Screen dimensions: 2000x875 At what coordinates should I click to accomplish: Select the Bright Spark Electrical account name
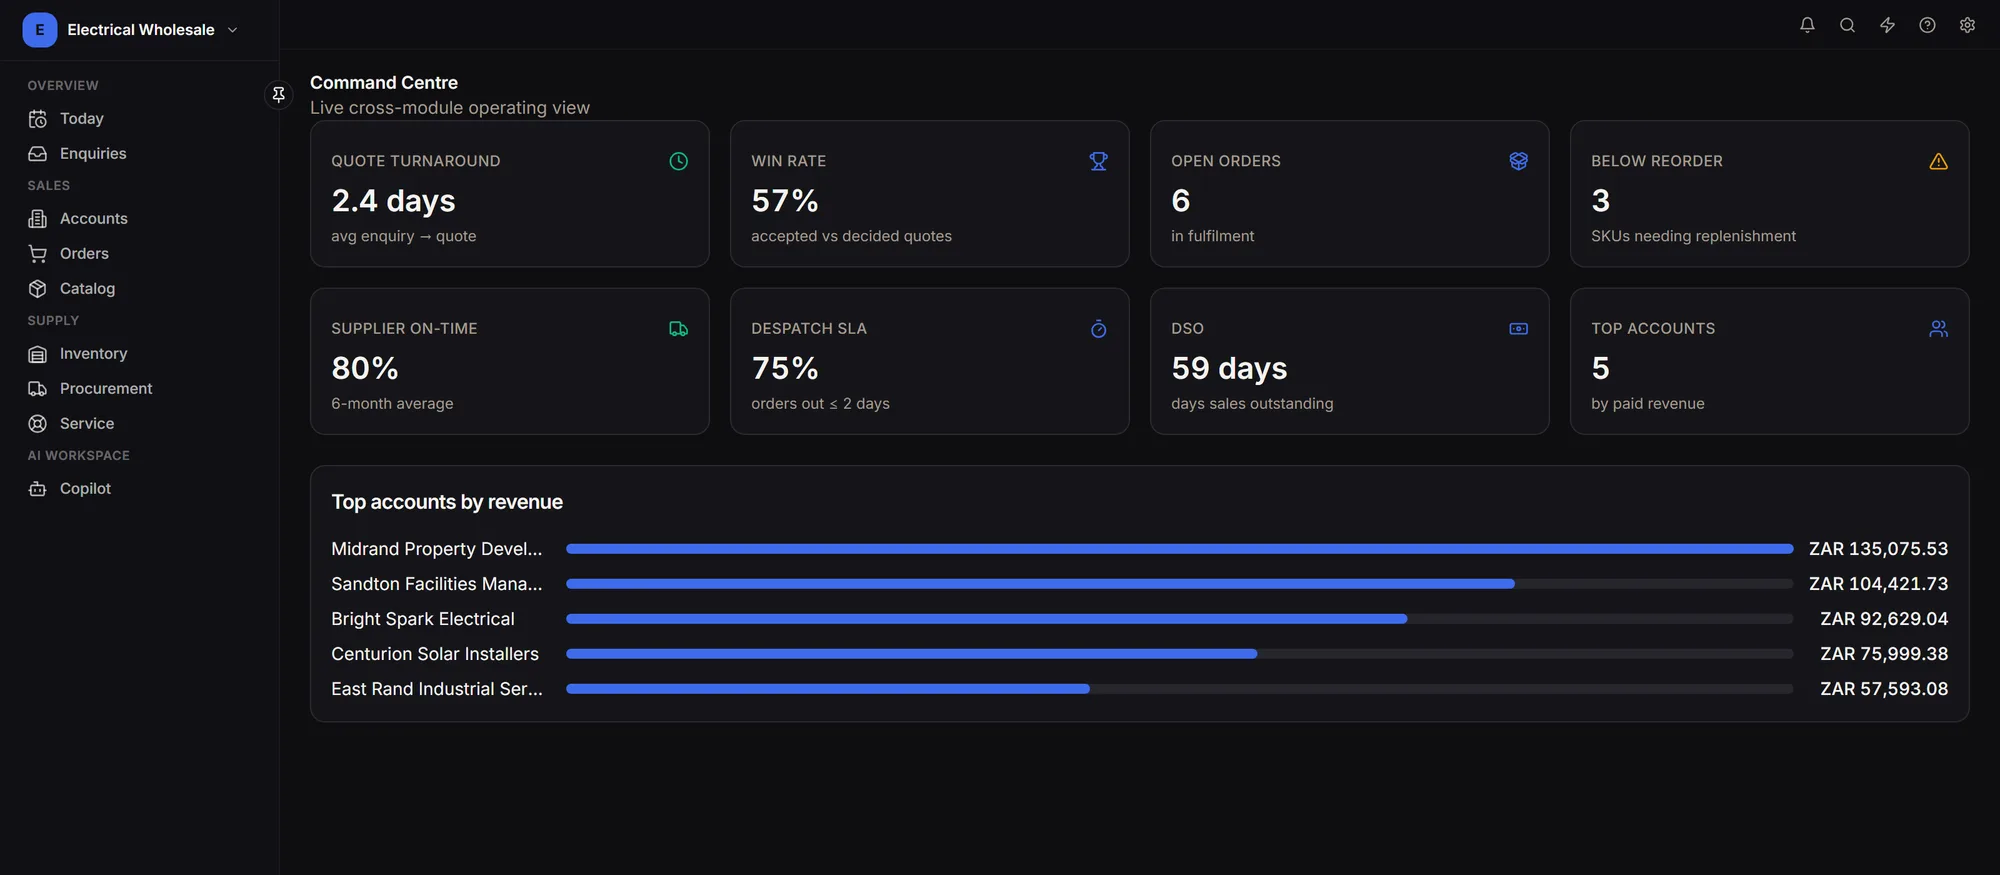423,619
